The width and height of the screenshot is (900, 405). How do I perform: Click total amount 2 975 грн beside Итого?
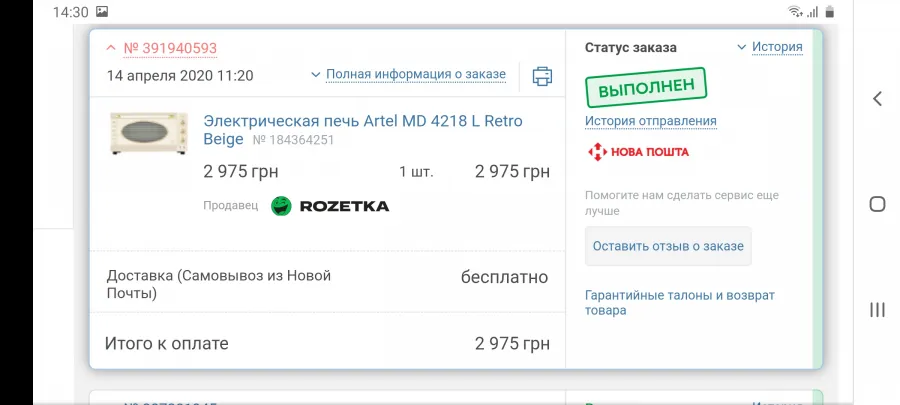pyautogui.click(x=512, y=344)
